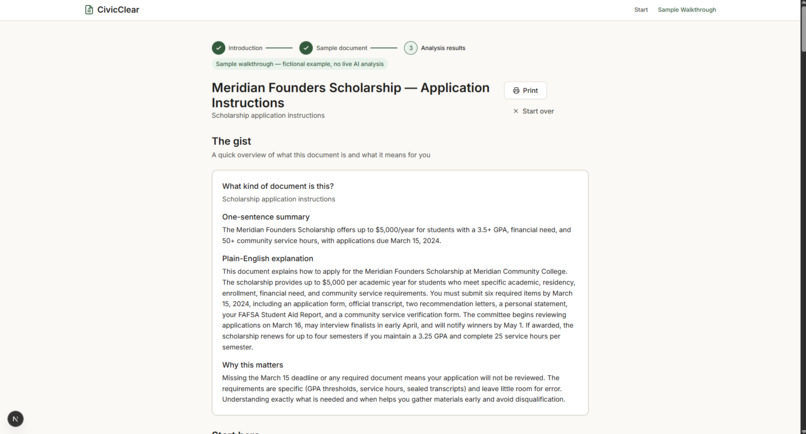
Task: Click the vertical page scrollbar
Action: (803, 217)
